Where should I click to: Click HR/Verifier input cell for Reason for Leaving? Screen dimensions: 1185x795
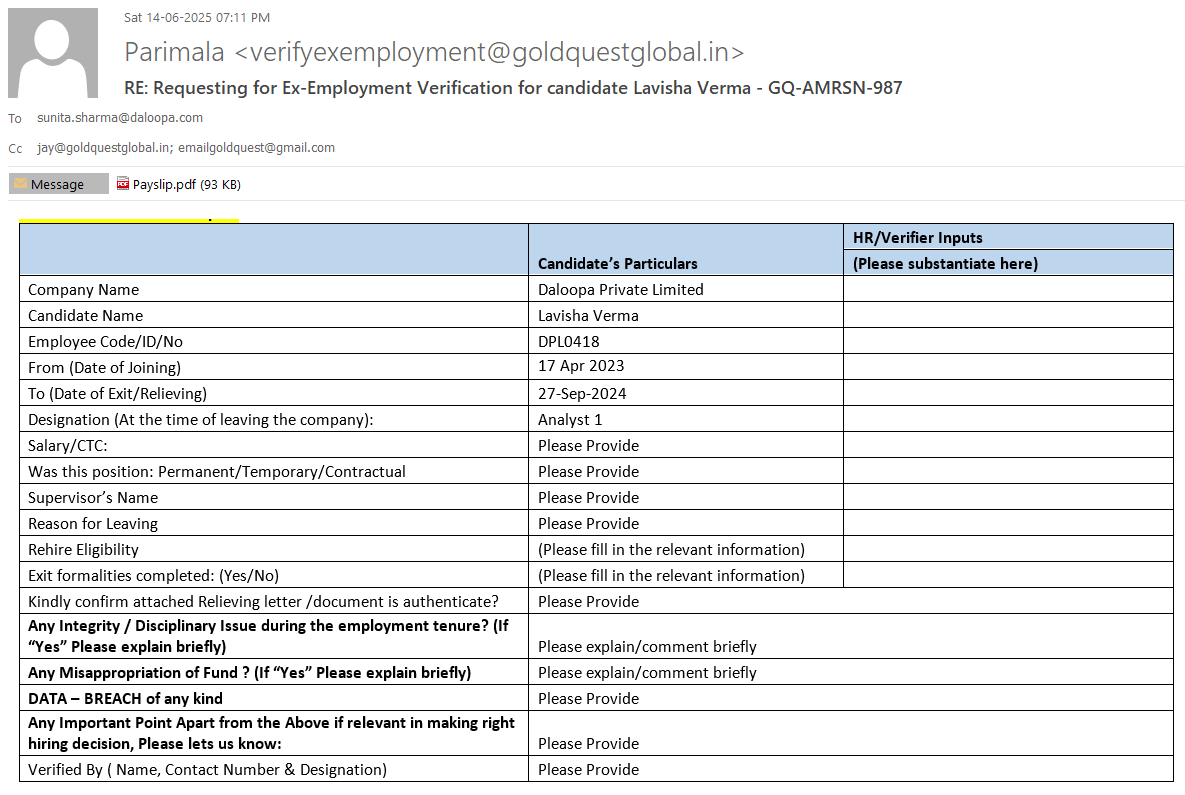tap(1007, 524)
